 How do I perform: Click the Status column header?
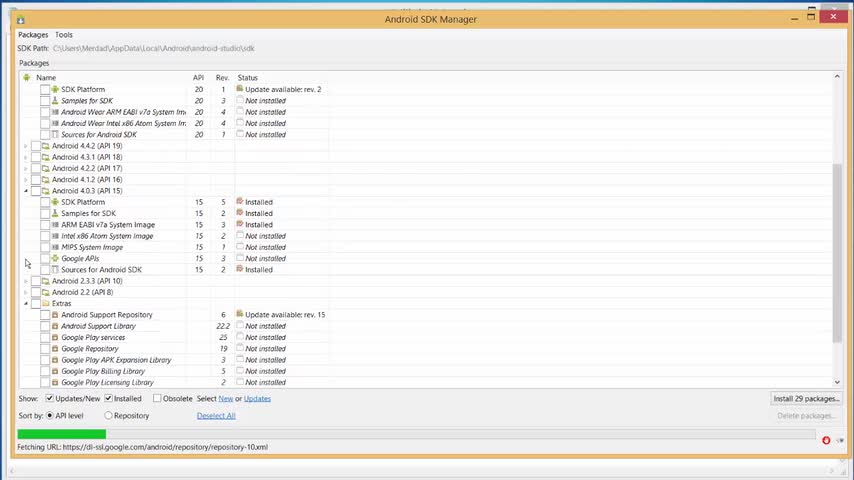click(x=248, y=78)
